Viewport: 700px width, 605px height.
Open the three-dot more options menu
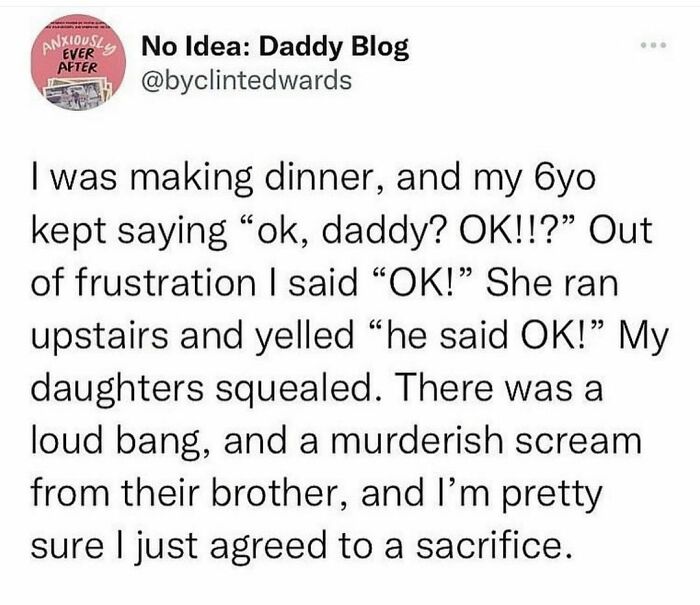[x=653, y=45]
